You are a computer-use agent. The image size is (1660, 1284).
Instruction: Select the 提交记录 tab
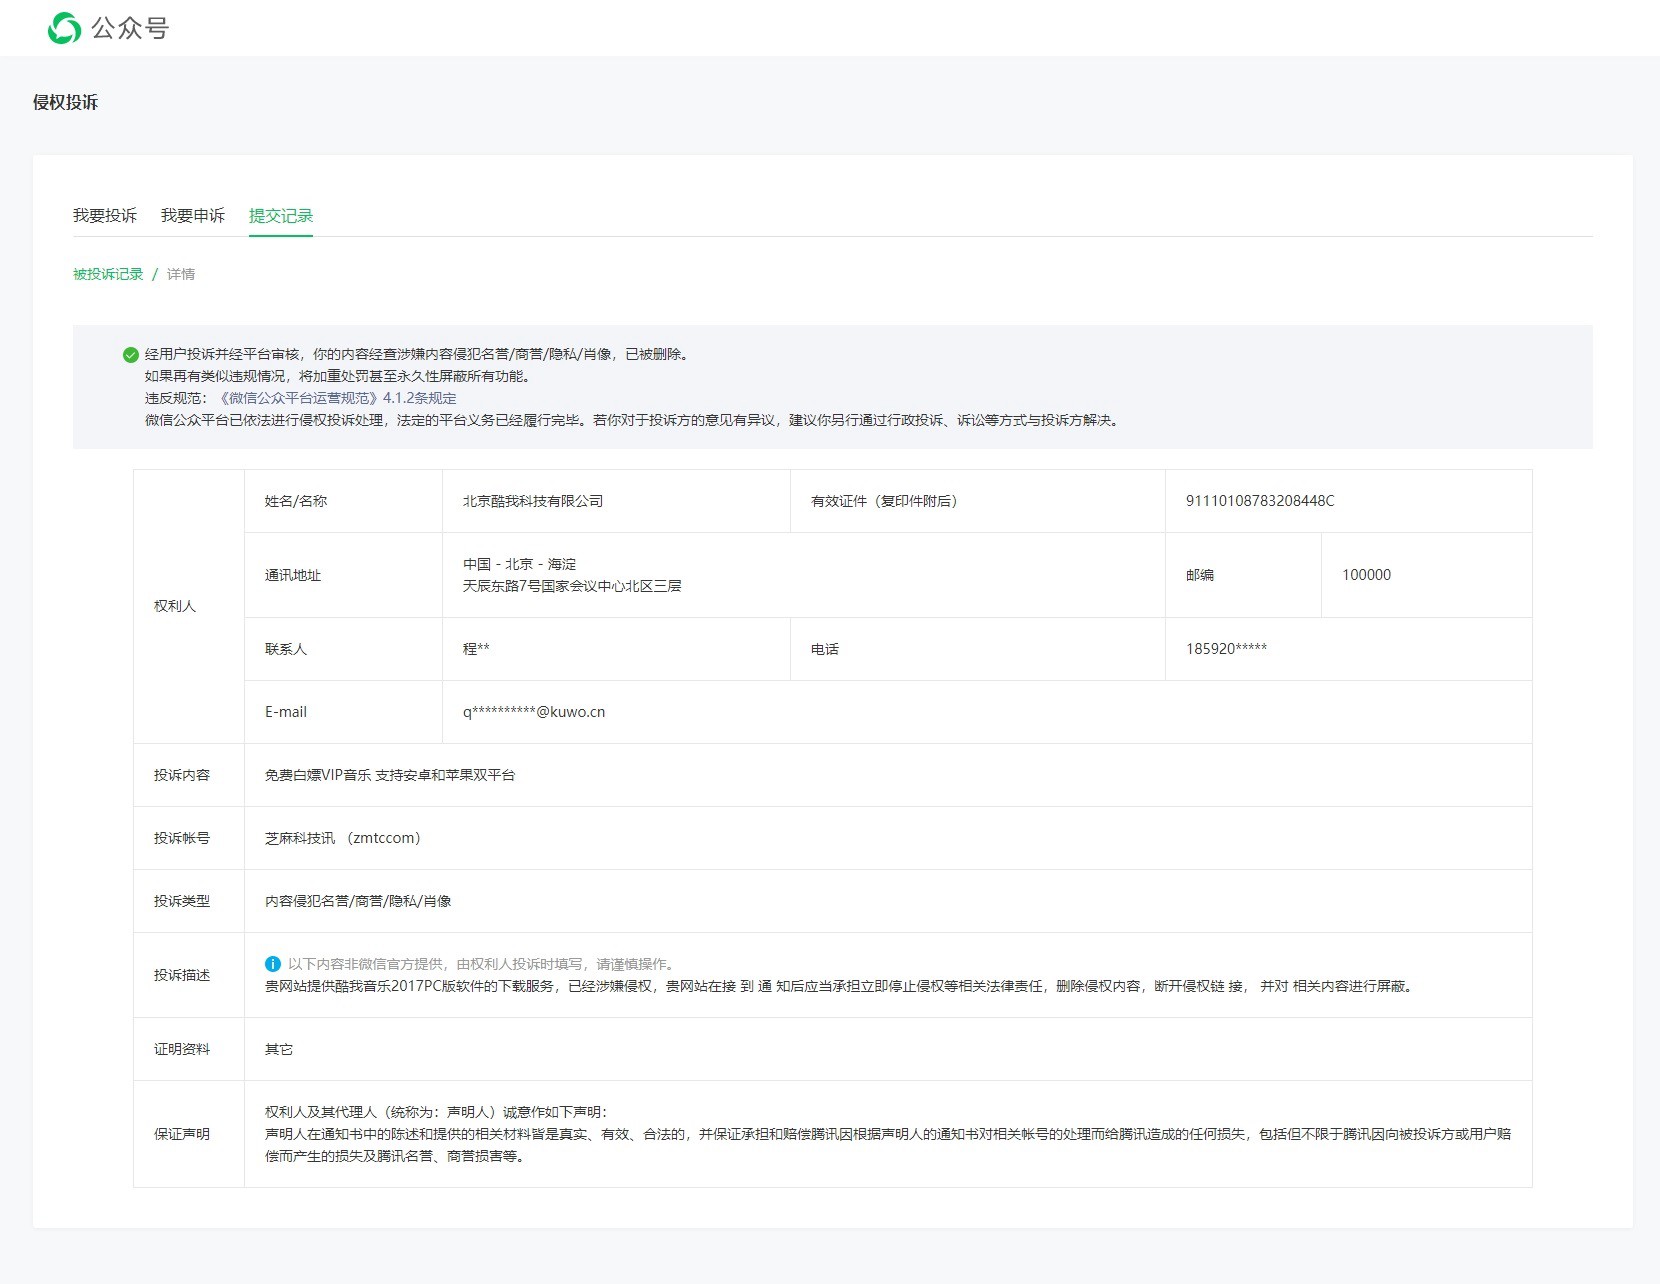[281, 216]
